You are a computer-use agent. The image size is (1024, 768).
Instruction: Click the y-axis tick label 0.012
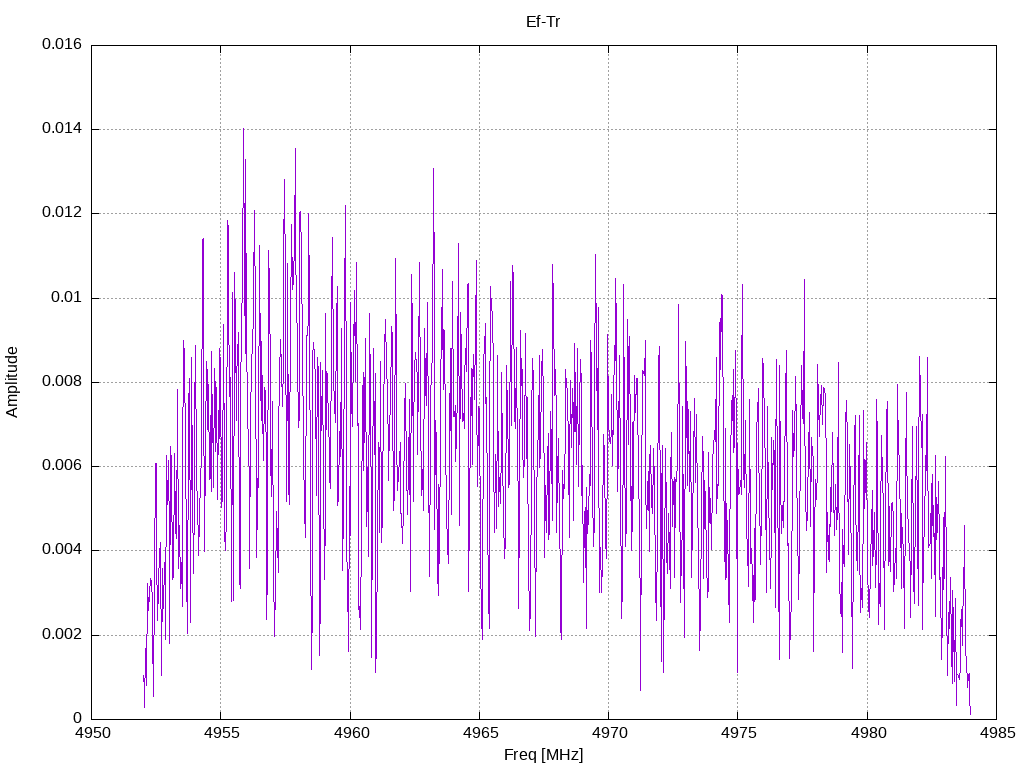(62, 213)
